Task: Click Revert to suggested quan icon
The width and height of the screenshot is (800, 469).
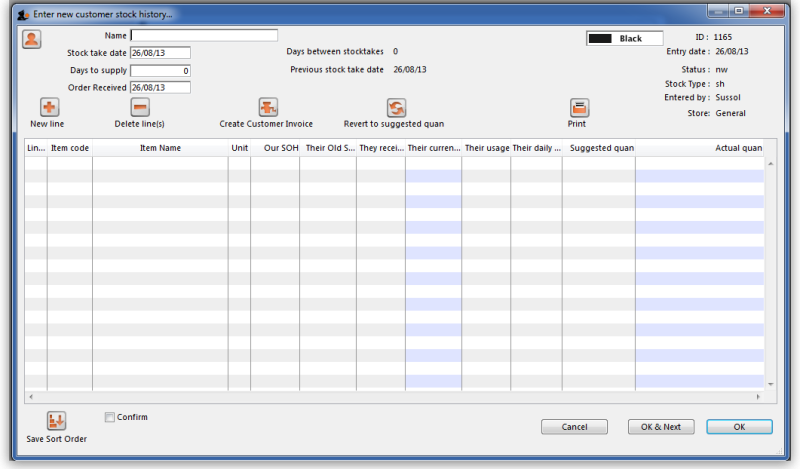Action: tap(396, 108)
